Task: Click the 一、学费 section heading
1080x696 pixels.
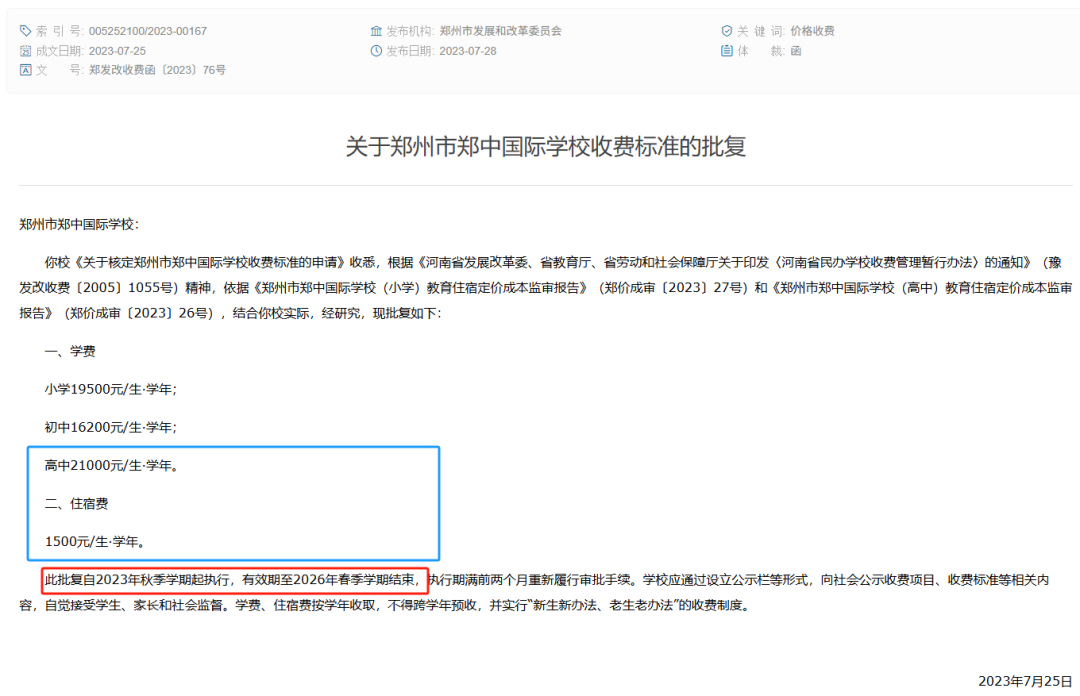Action: 70,351
